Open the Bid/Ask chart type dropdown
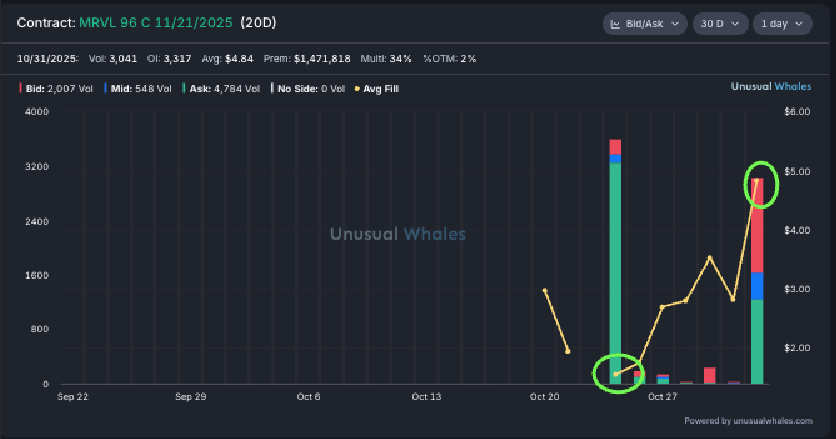 click(645, 24)
